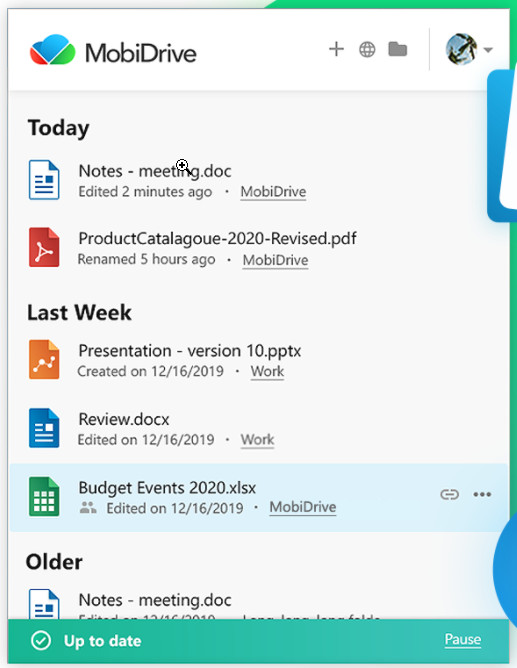Image resolution: width=517 pixels, height=668 pixels.
Task: Open Work folder link for Presentation file
Action: click(x=267, y=371)
